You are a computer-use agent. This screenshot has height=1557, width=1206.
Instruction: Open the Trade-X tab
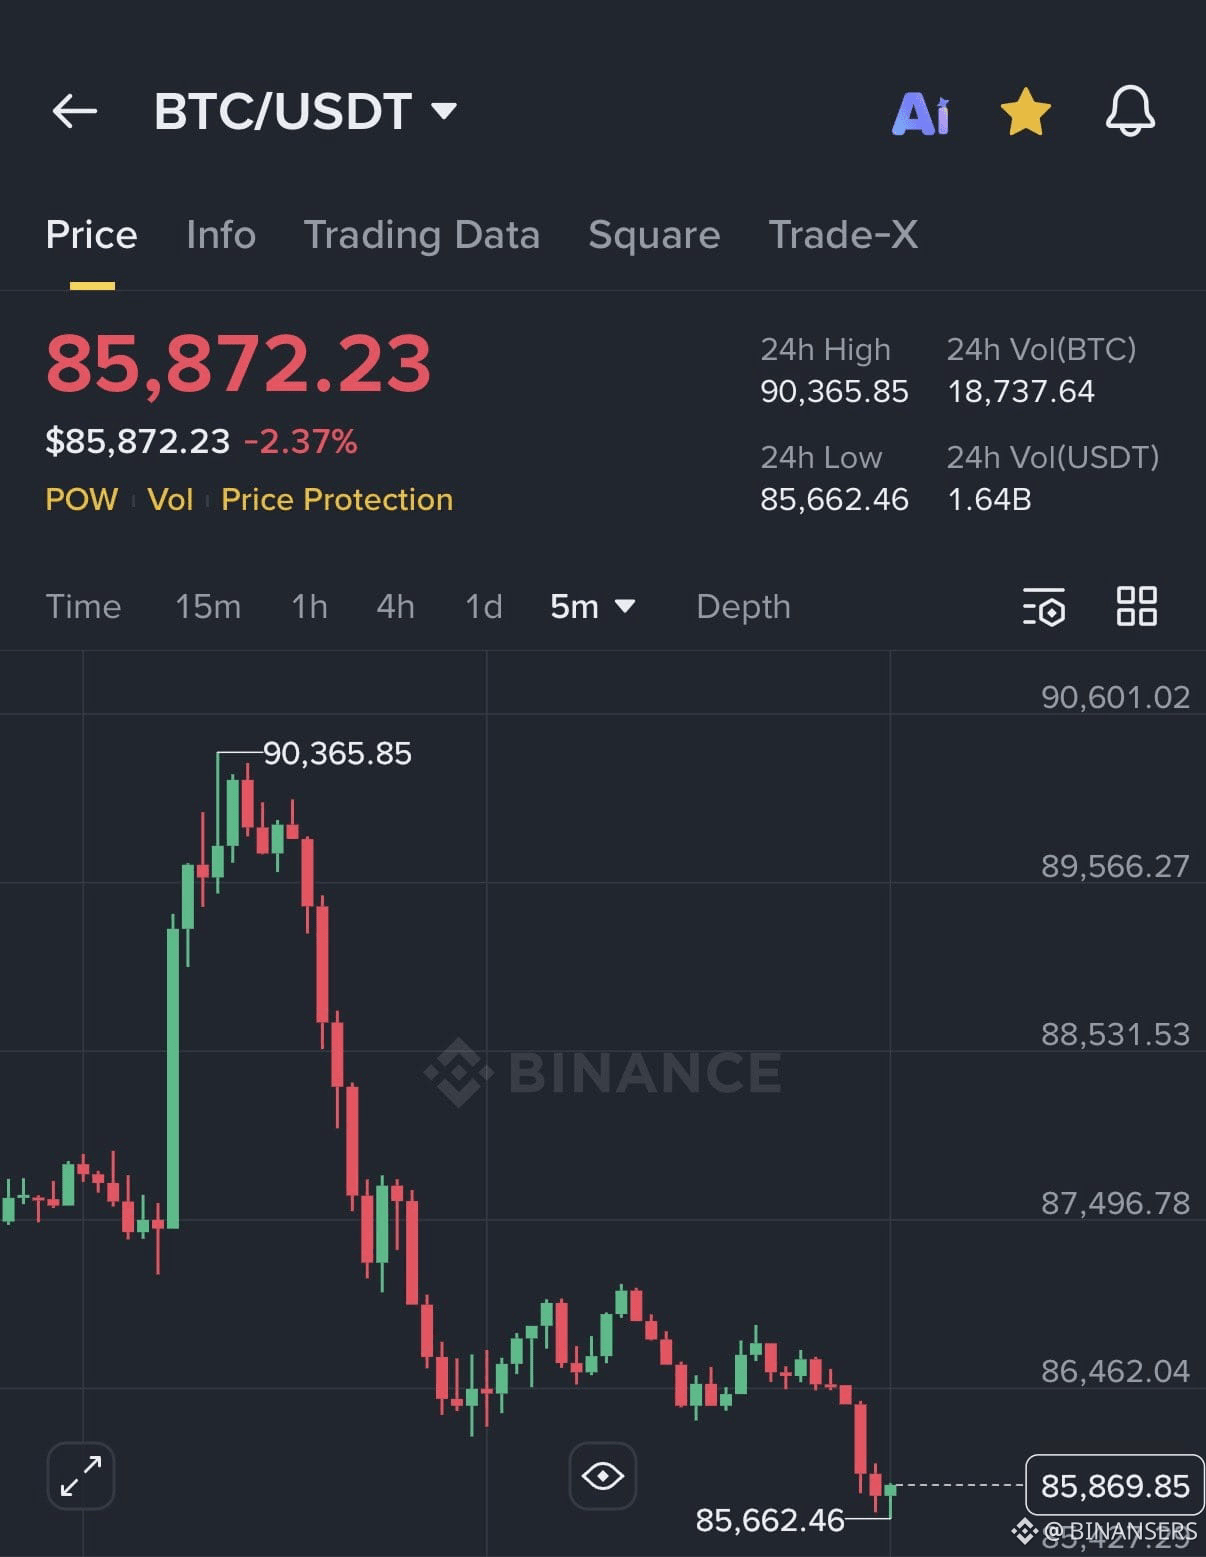843,235
